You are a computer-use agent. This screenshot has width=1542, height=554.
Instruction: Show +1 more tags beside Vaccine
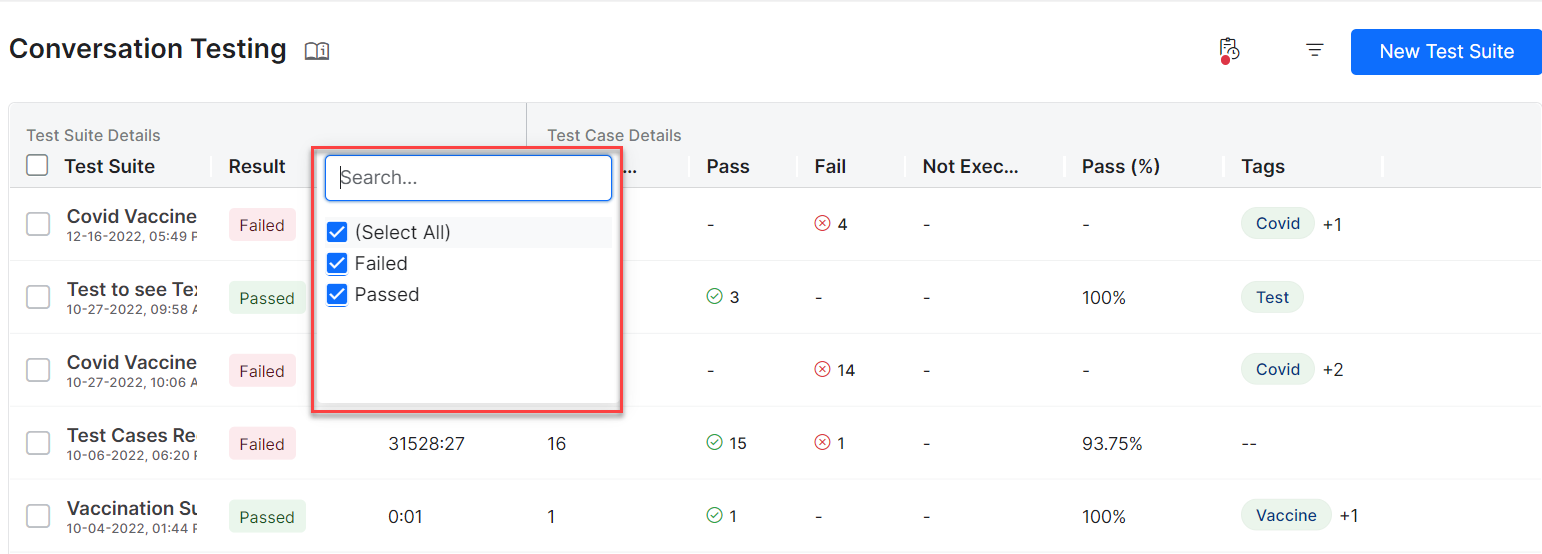point(1349,516)
